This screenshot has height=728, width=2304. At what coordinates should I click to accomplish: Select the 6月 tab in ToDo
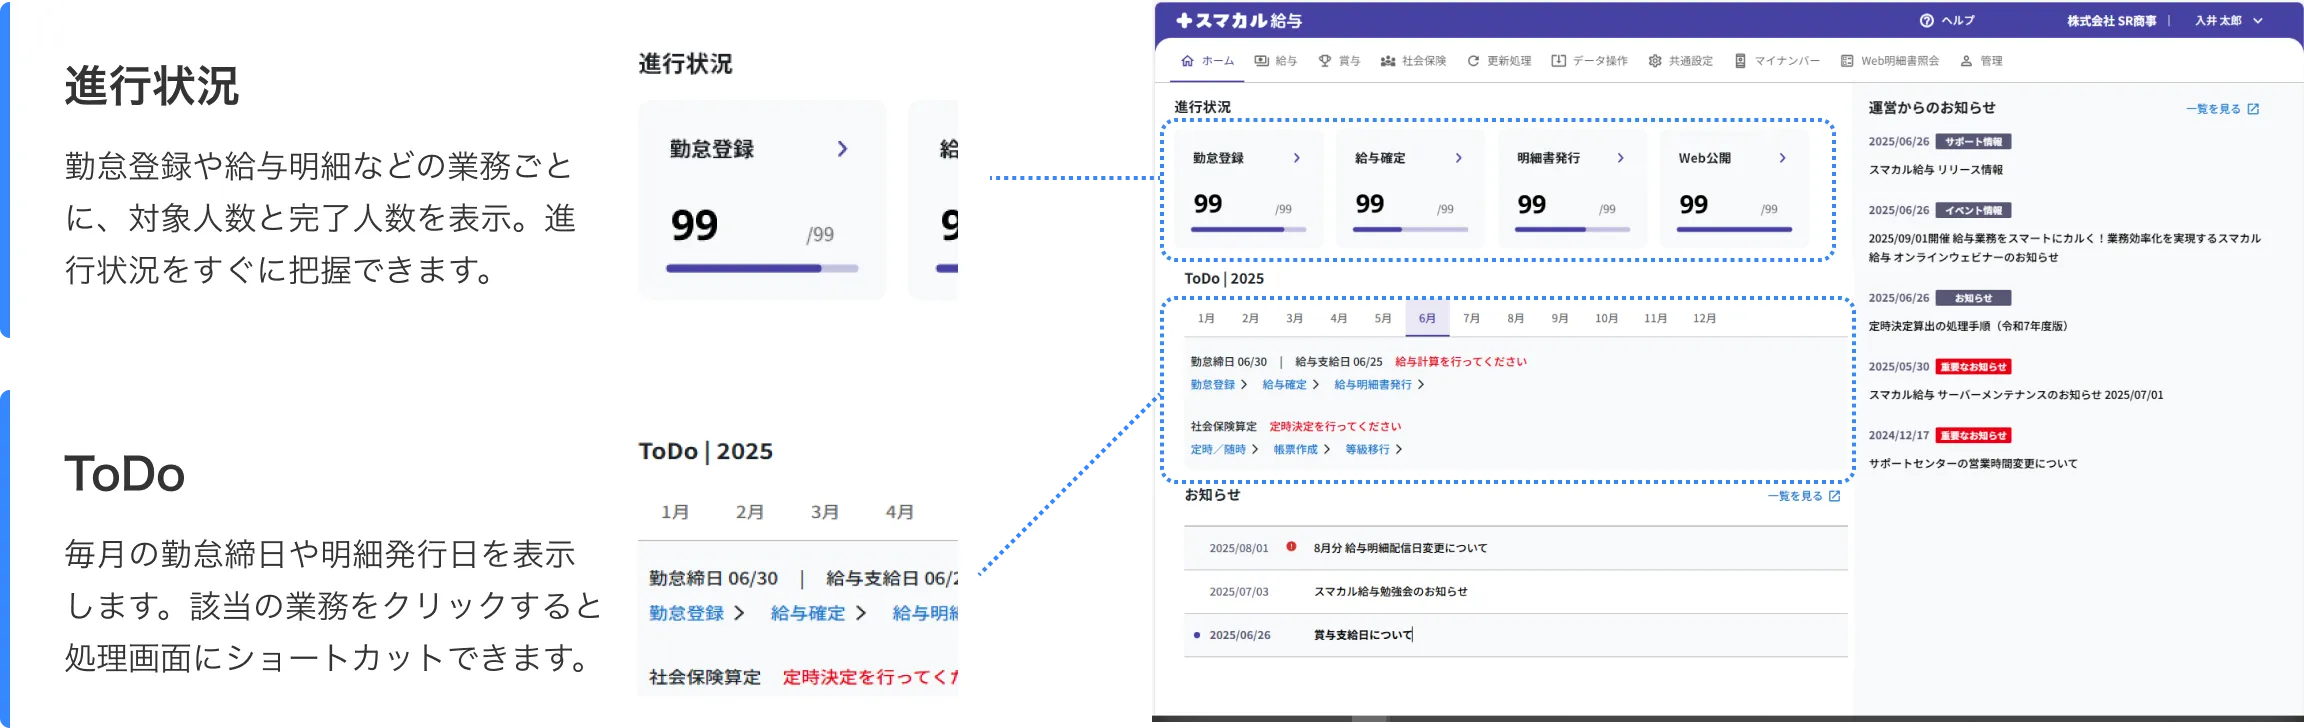tap(1427, 318)
